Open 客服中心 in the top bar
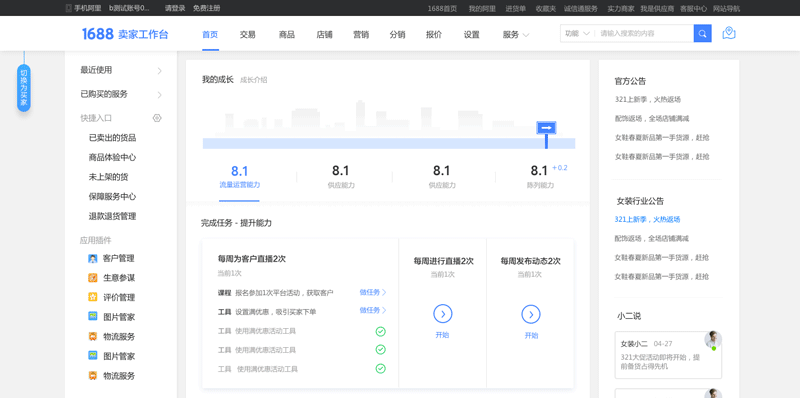The height and width of the screenshot is (398, 800). pyautogui.click(x=693, y=9)
